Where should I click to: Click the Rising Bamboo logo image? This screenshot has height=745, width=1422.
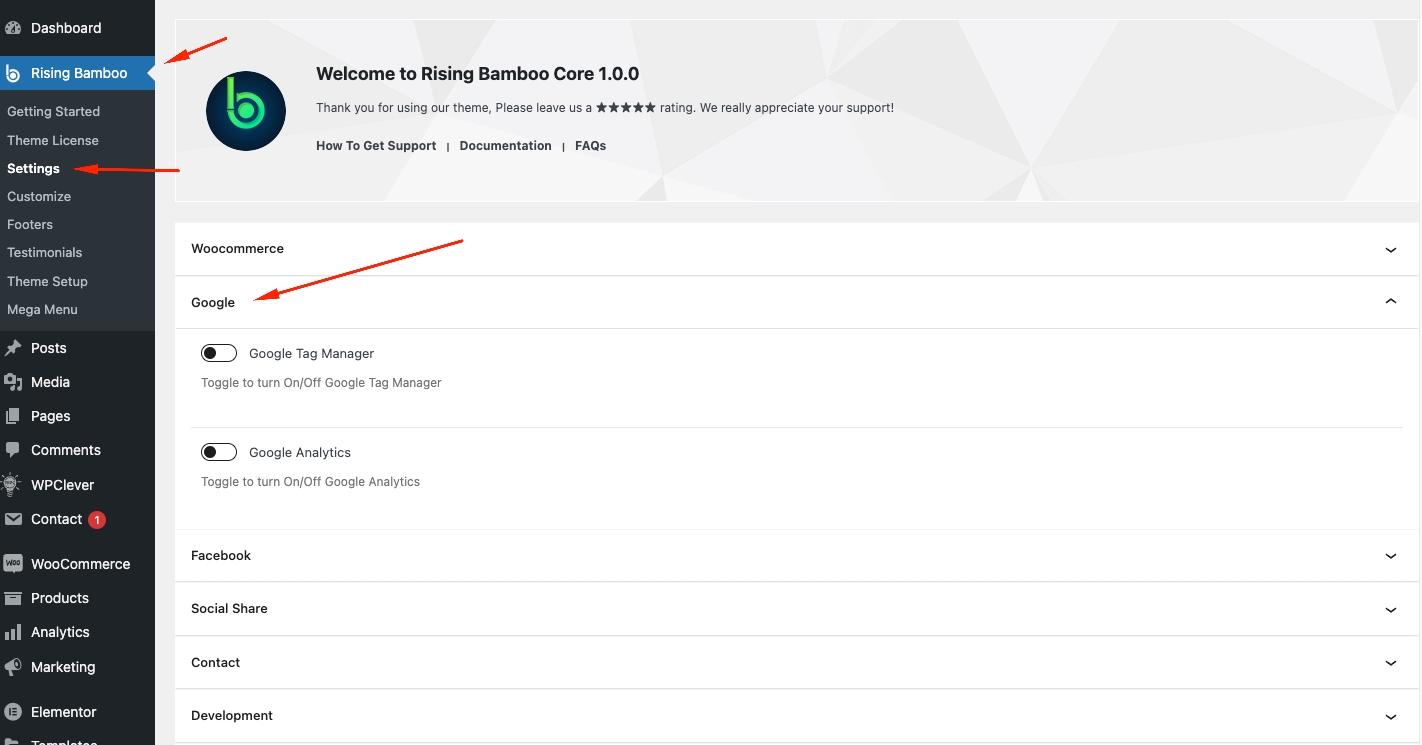(x=246, y=111)
